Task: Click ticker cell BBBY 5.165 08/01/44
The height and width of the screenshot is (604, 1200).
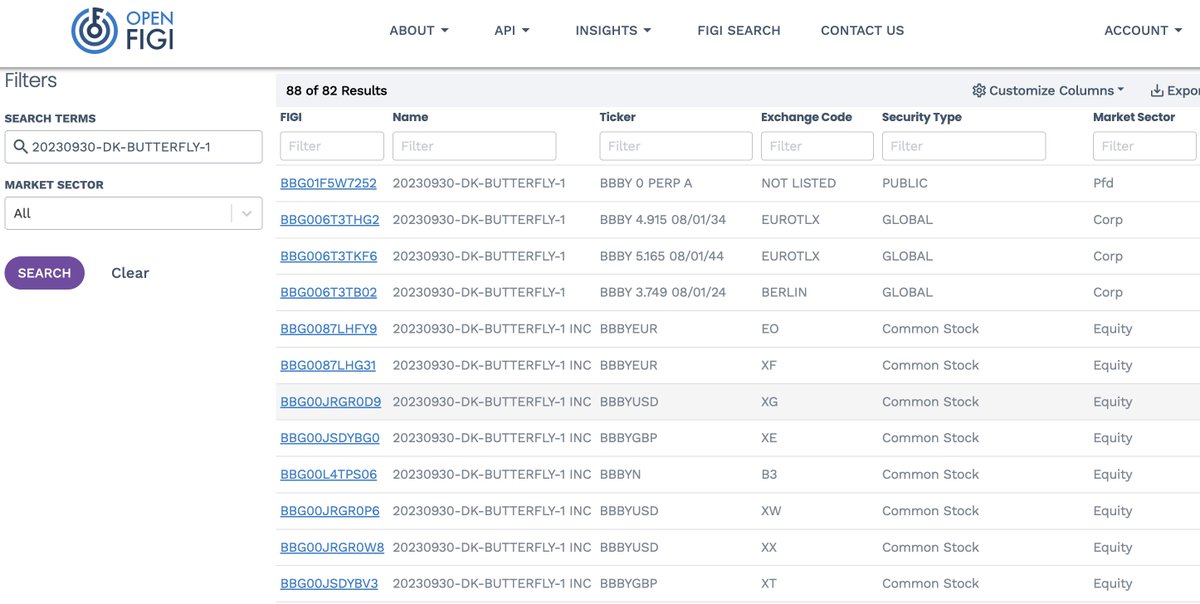Action: pyautogui.click(x=662, y=256)
